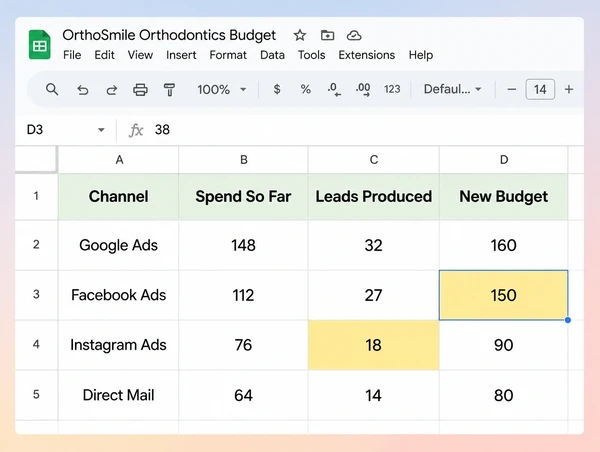Select the Paint format tool

(169, 90)
